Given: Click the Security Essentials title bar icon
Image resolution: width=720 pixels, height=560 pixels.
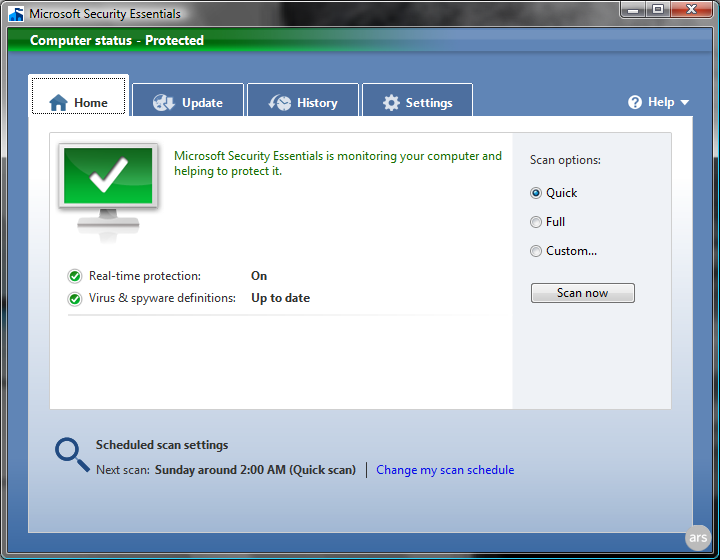Looking at the screenshot, I should [16, 14].
